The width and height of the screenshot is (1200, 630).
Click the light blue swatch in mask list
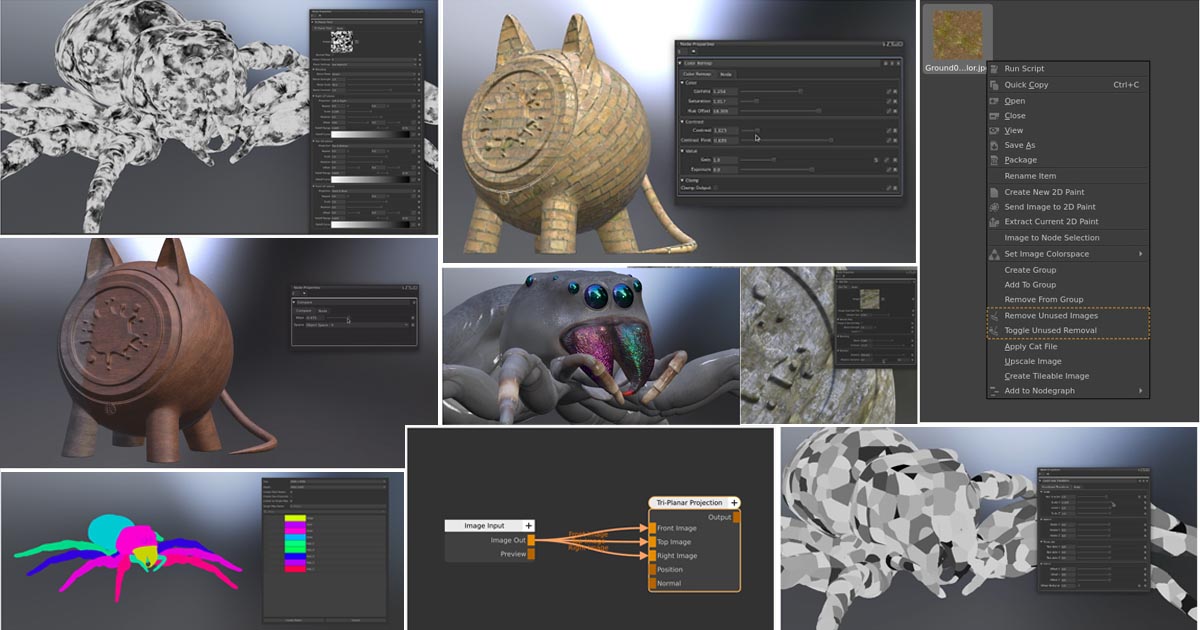pos(295,537)
